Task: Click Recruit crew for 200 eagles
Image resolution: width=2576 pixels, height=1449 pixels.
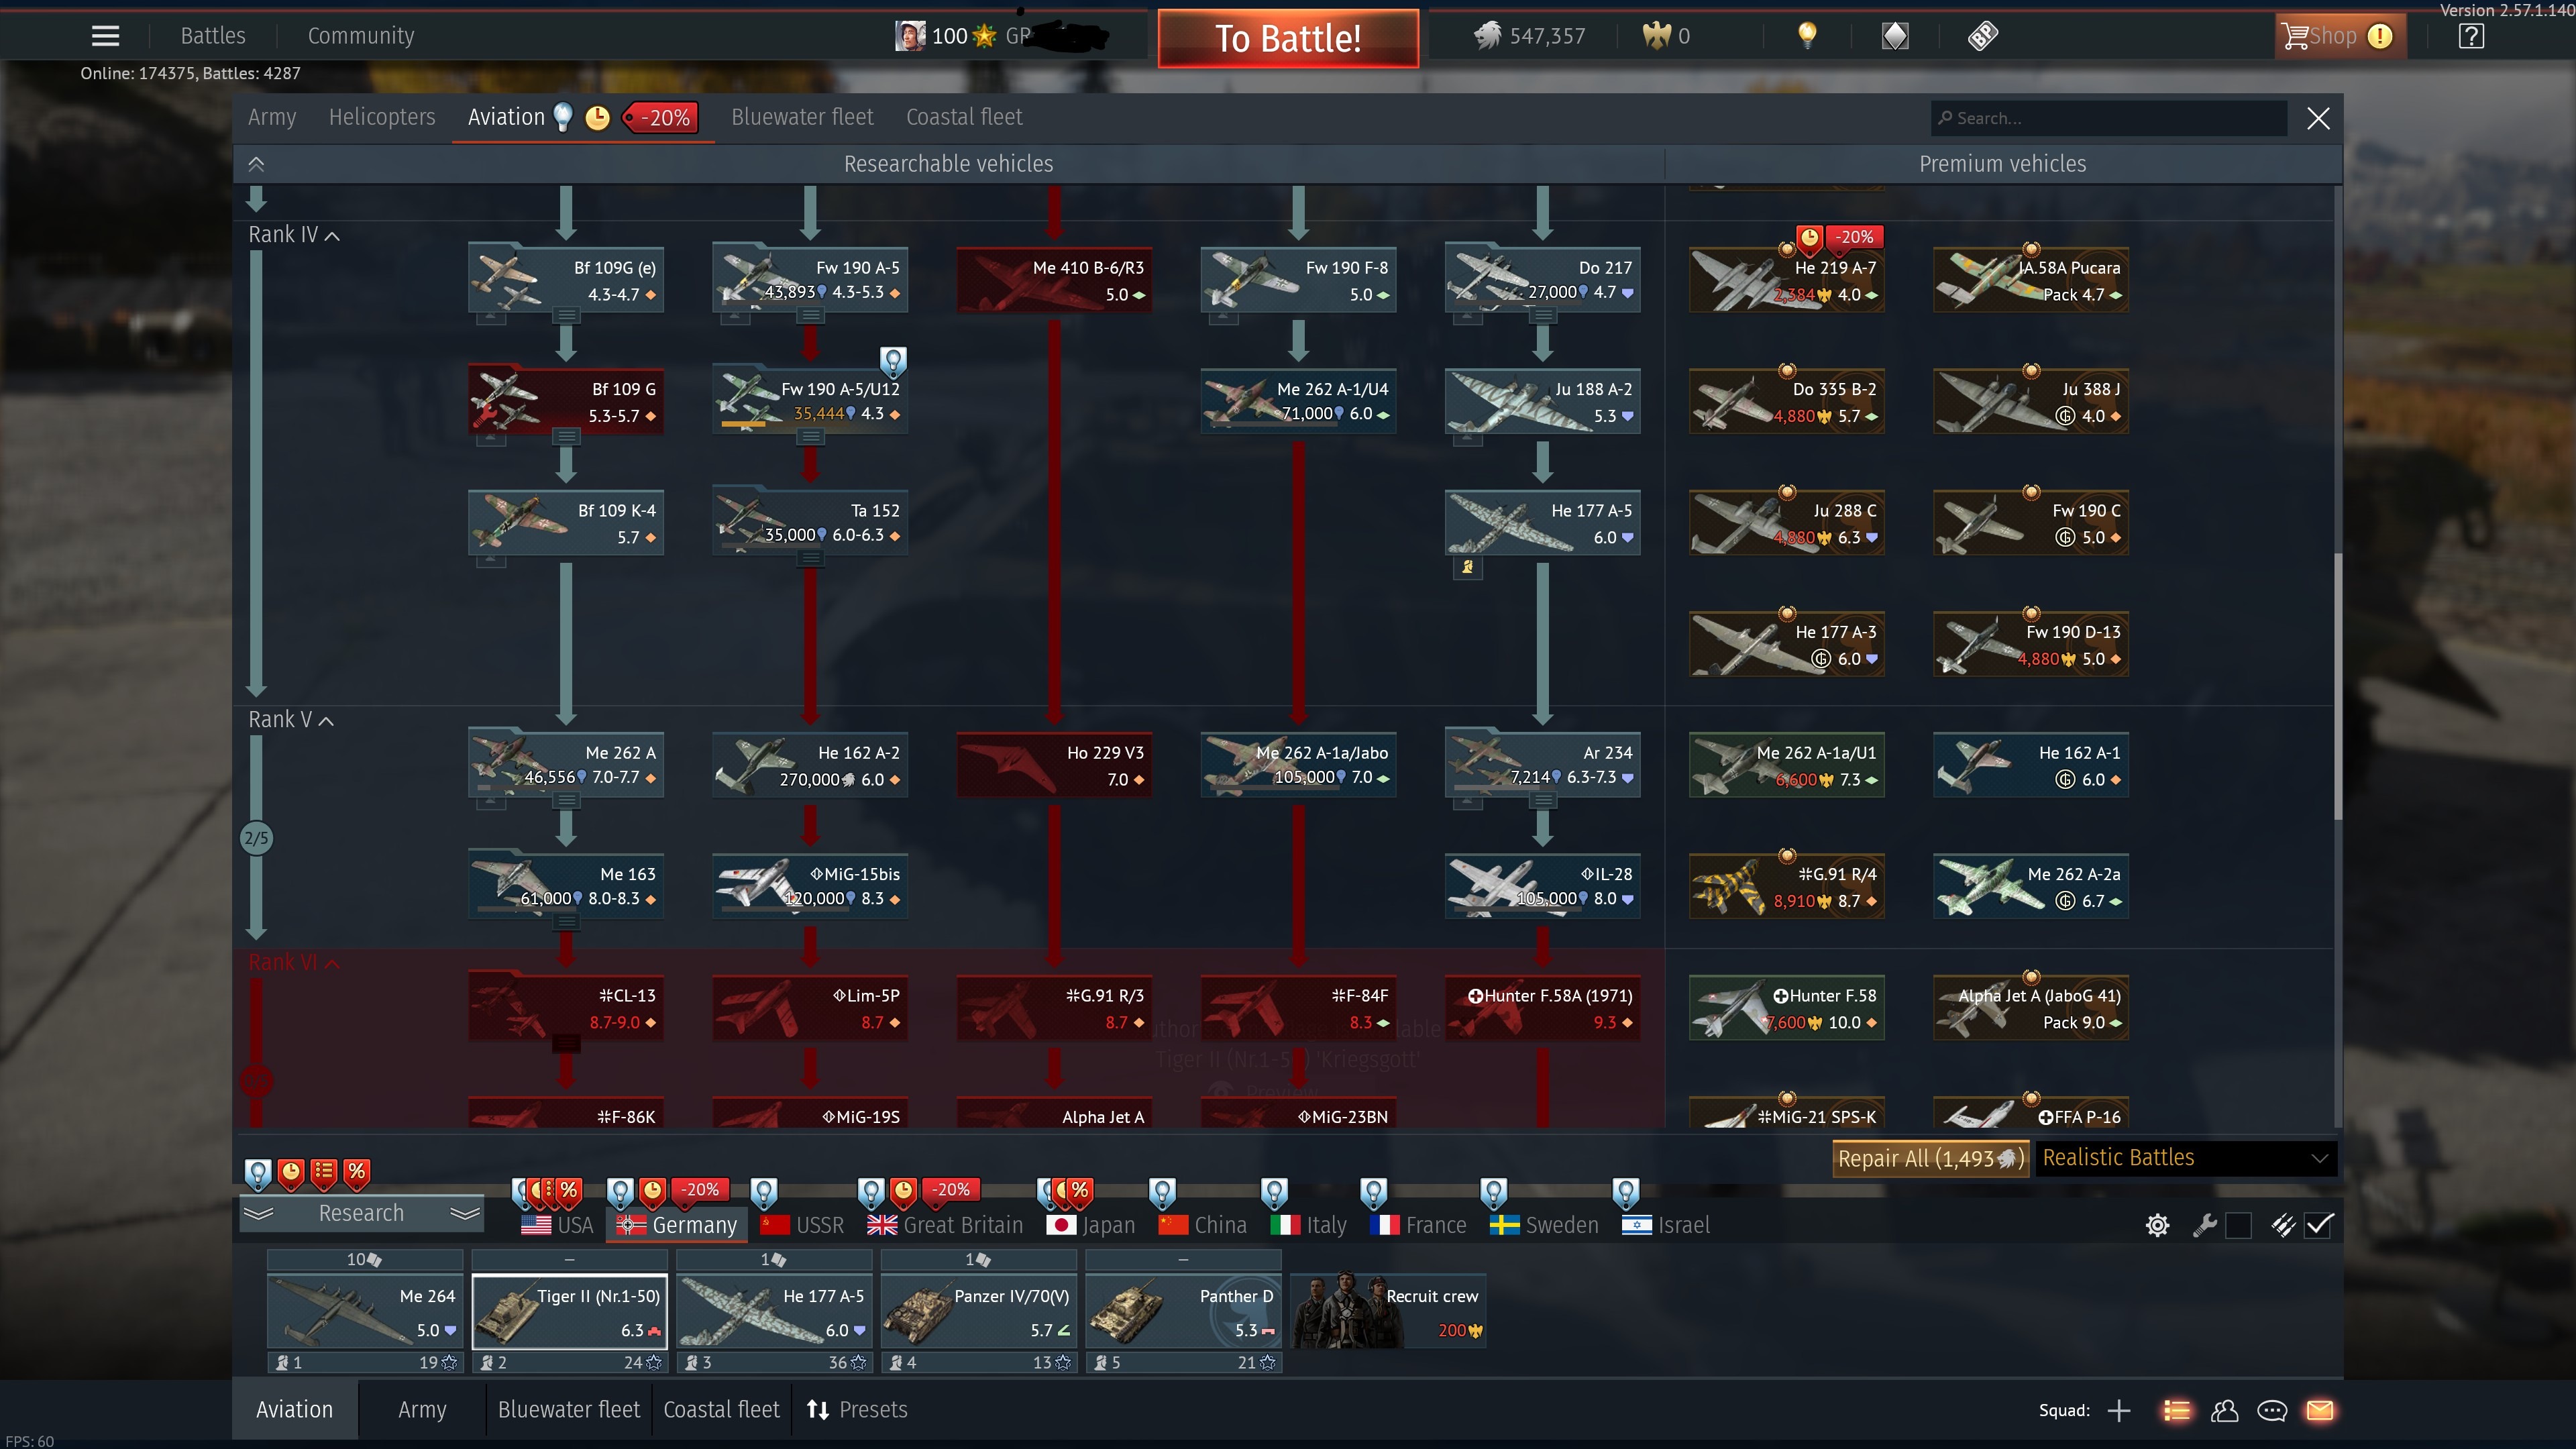Action: [x=1388, y=1312]
